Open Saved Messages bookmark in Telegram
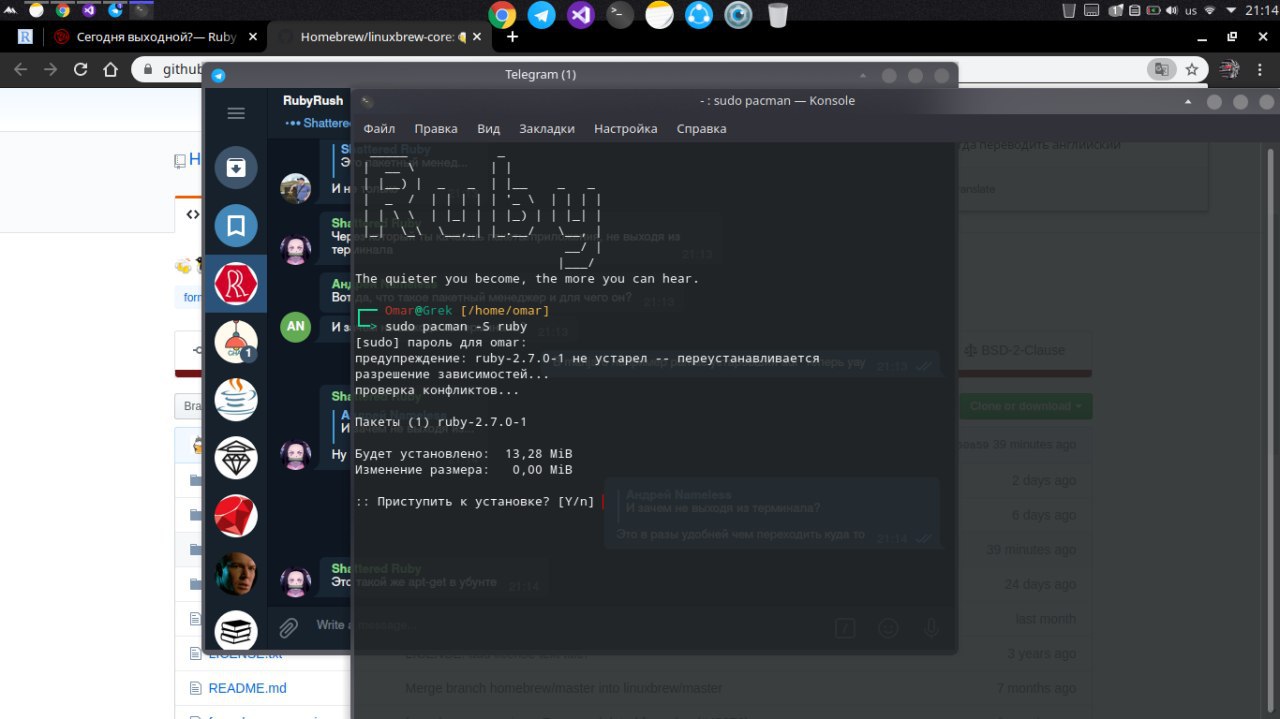 pos(236,226)
